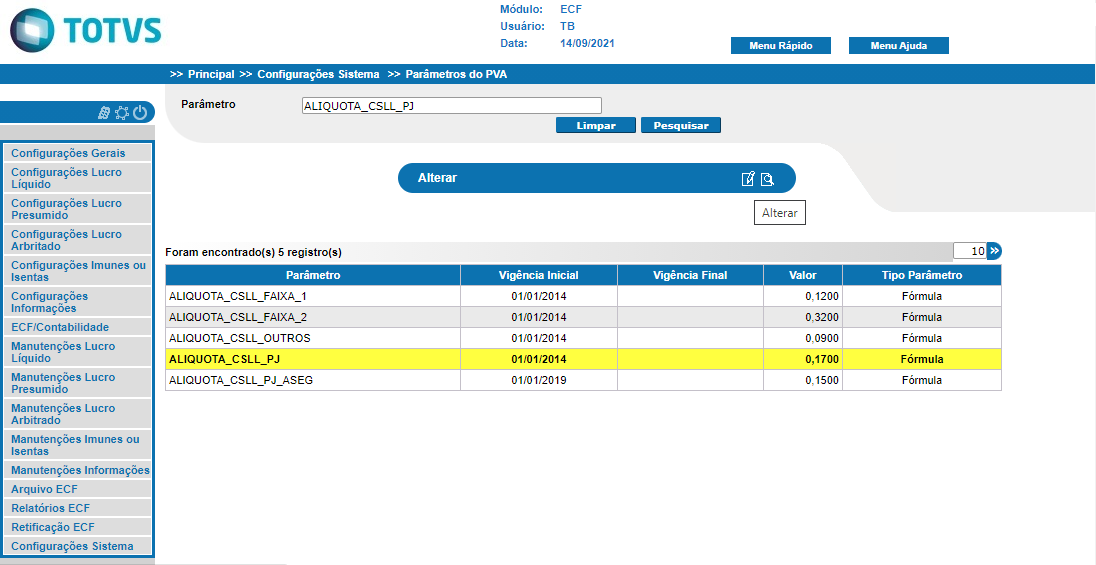Image resolution: width=1096 pixels, height=565 pixels.
Task: Click the value 0,1500
Action: point(822,380)
